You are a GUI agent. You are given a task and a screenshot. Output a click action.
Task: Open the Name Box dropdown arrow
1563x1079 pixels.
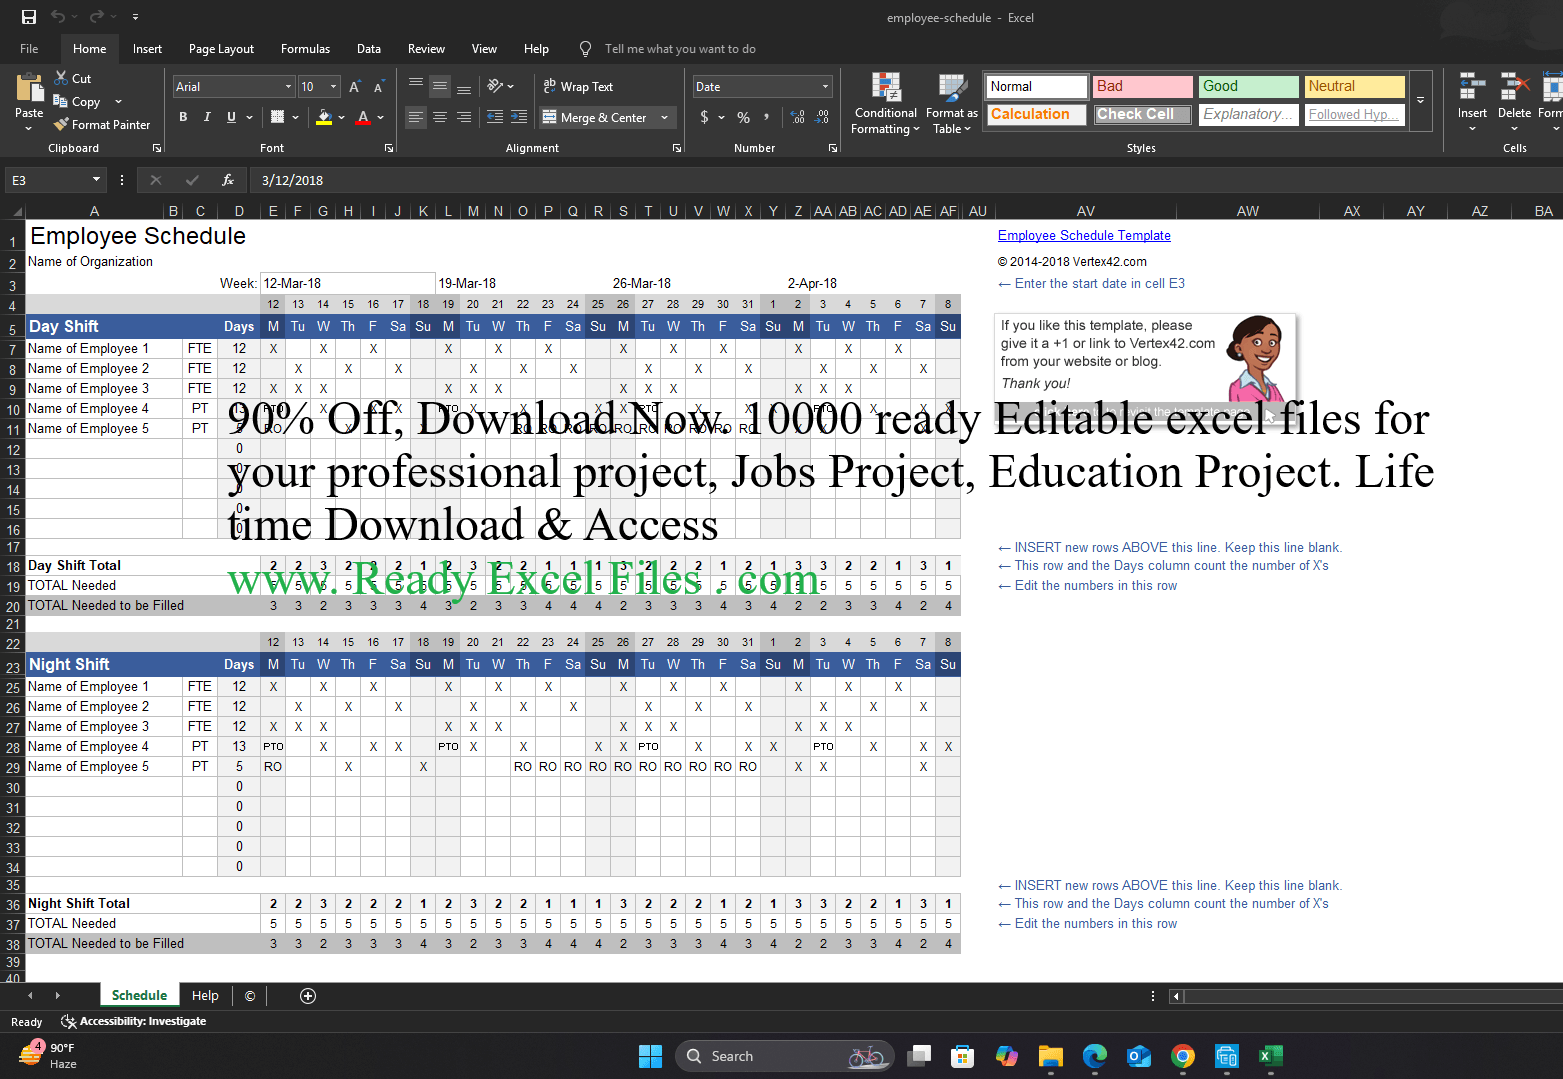click(96, 180)
